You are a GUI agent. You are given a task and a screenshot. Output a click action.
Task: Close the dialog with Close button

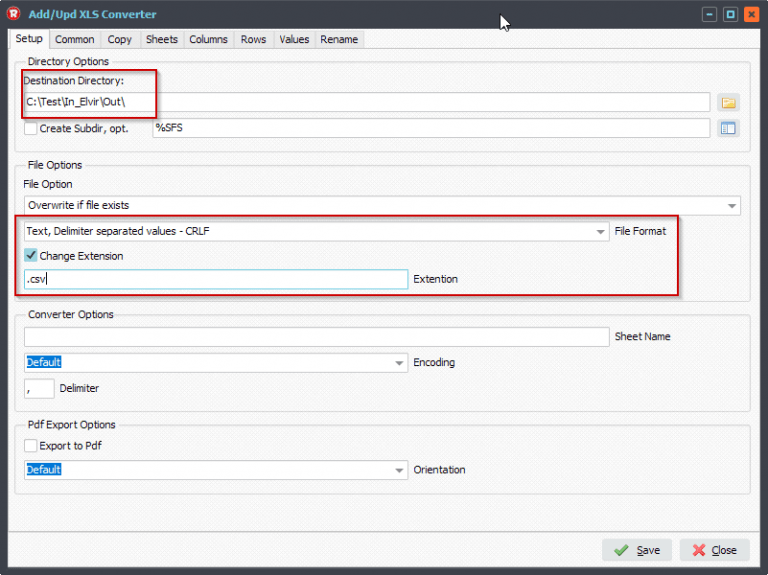click(715, 550)
